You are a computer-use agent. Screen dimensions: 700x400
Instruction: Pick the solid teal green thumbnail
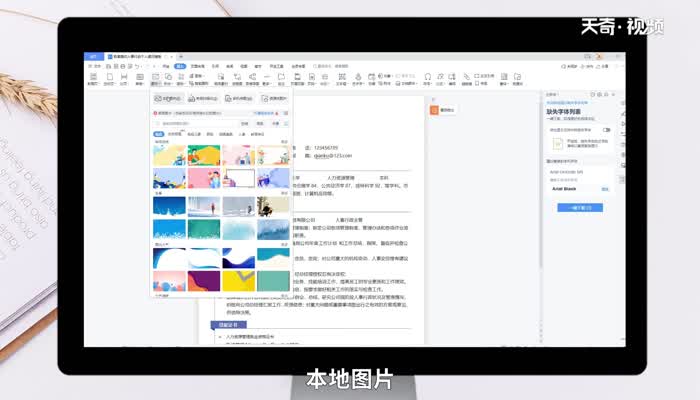tap(273, 281)
